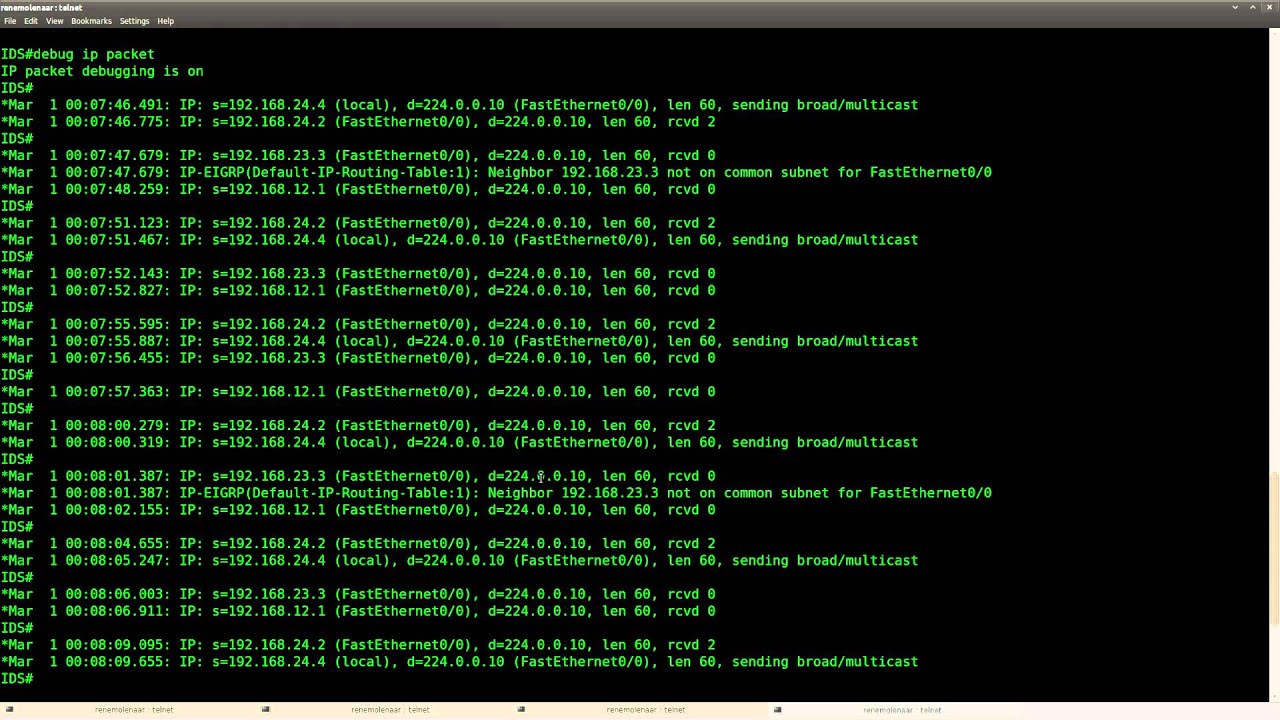
Task: Click the log line timestamped 00:07:52.827
Action: coord(358,290)
